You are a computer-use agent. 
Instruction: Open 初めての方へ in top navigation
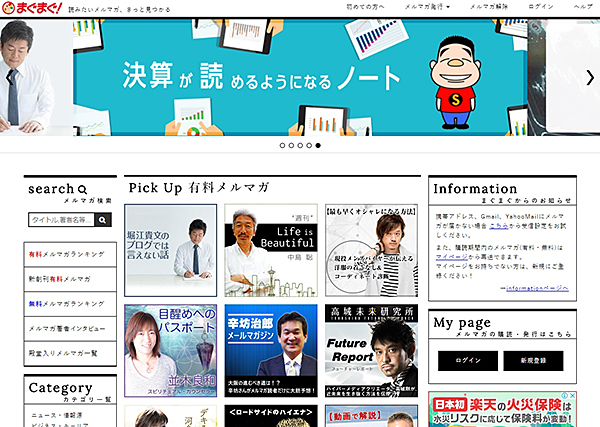click(x=364, y=7)
